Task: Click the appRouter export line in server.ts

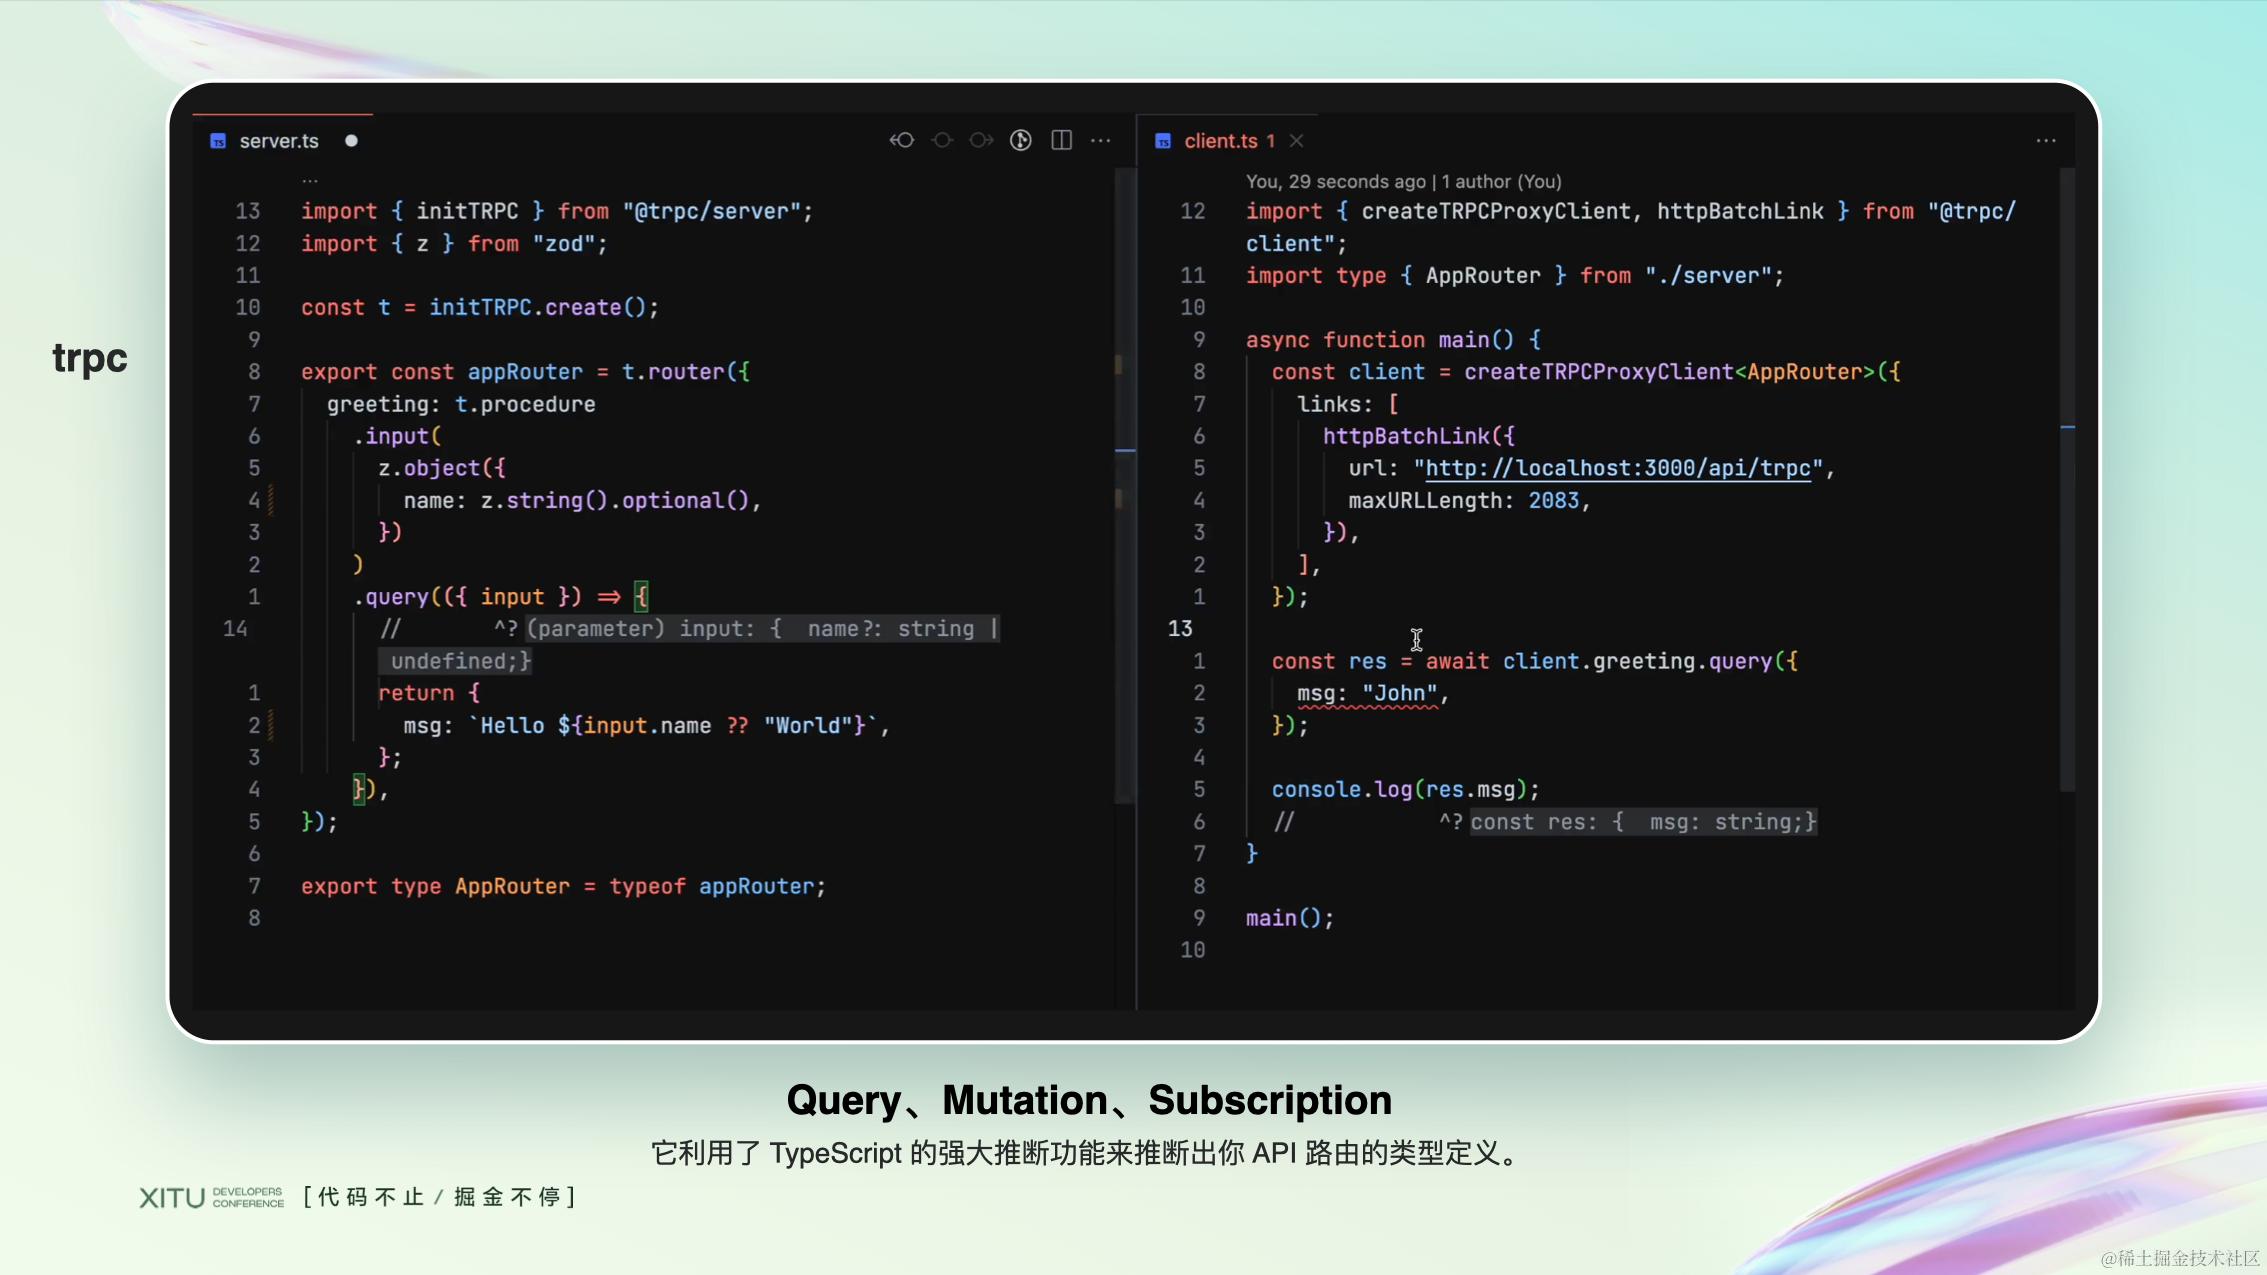Action: tap(525, 372)
